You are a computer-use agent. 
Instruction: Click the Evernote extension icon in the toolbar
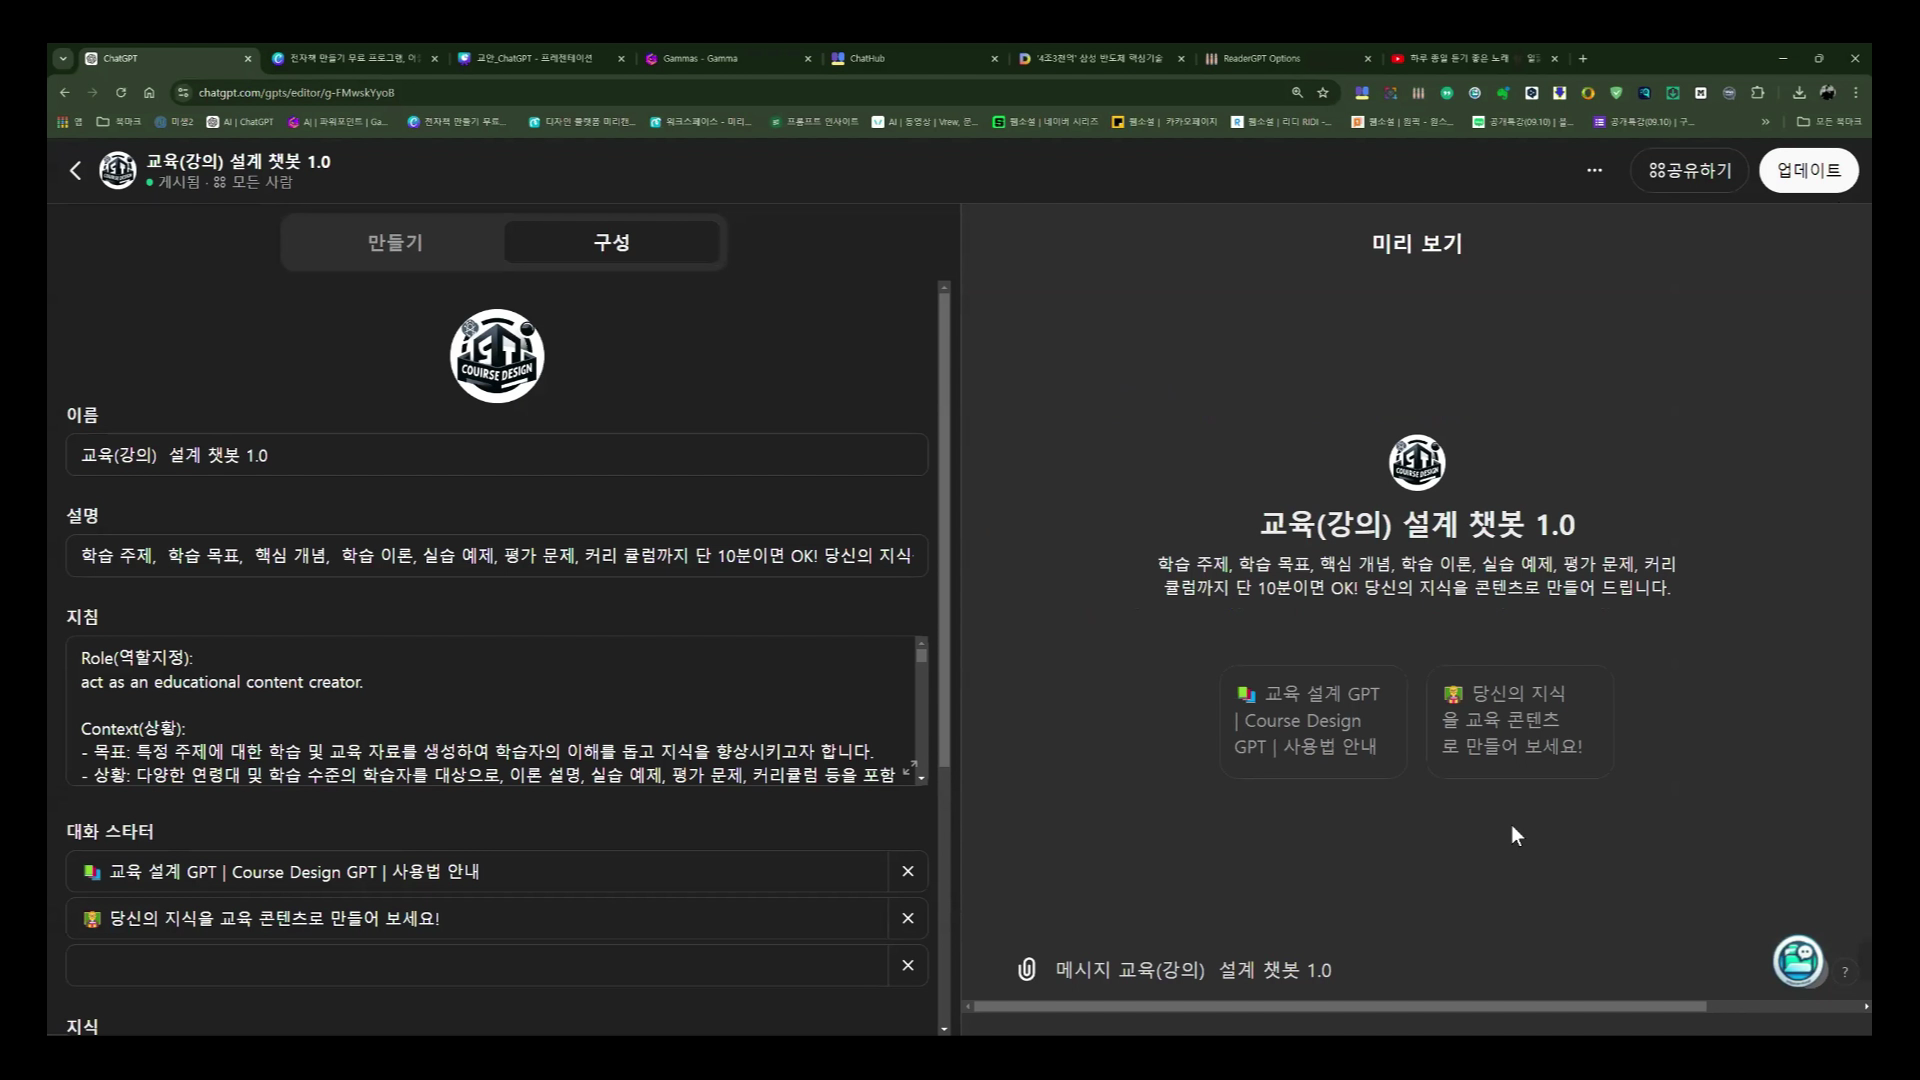(x=1503, y=93)
